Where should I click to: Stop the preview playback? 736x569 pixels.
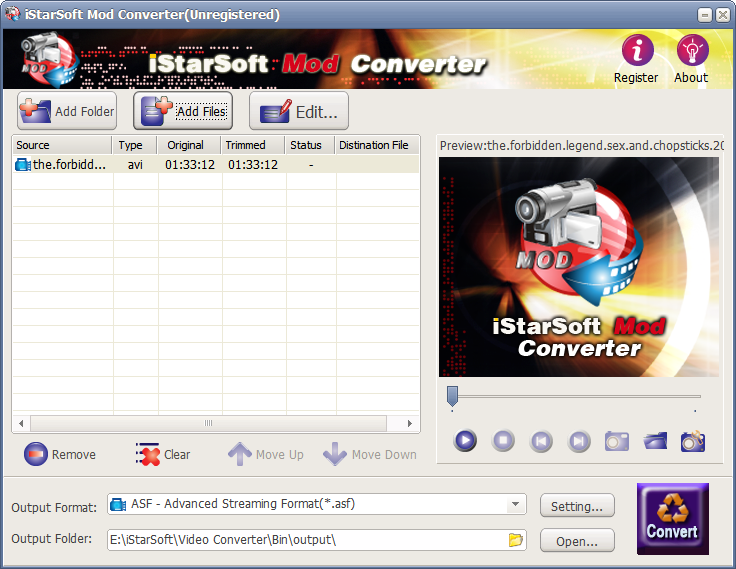(x=503, y=441)
